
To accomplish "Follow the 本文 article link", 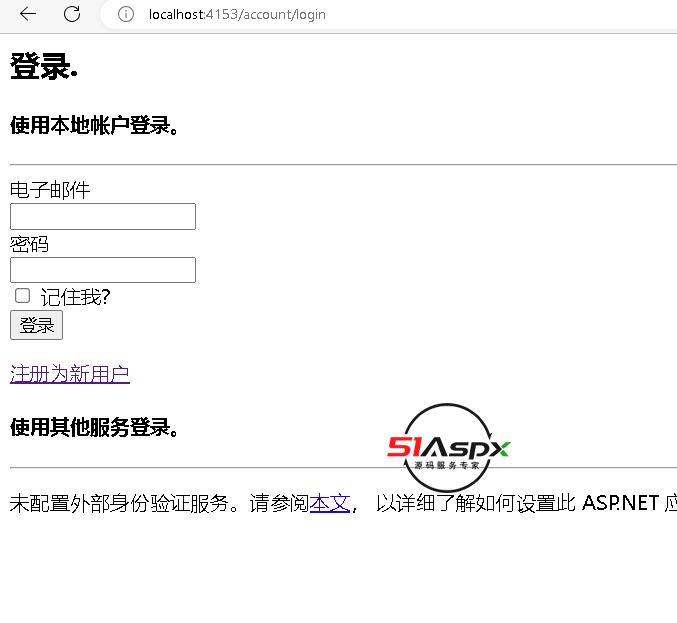I will tap(329, 503).
